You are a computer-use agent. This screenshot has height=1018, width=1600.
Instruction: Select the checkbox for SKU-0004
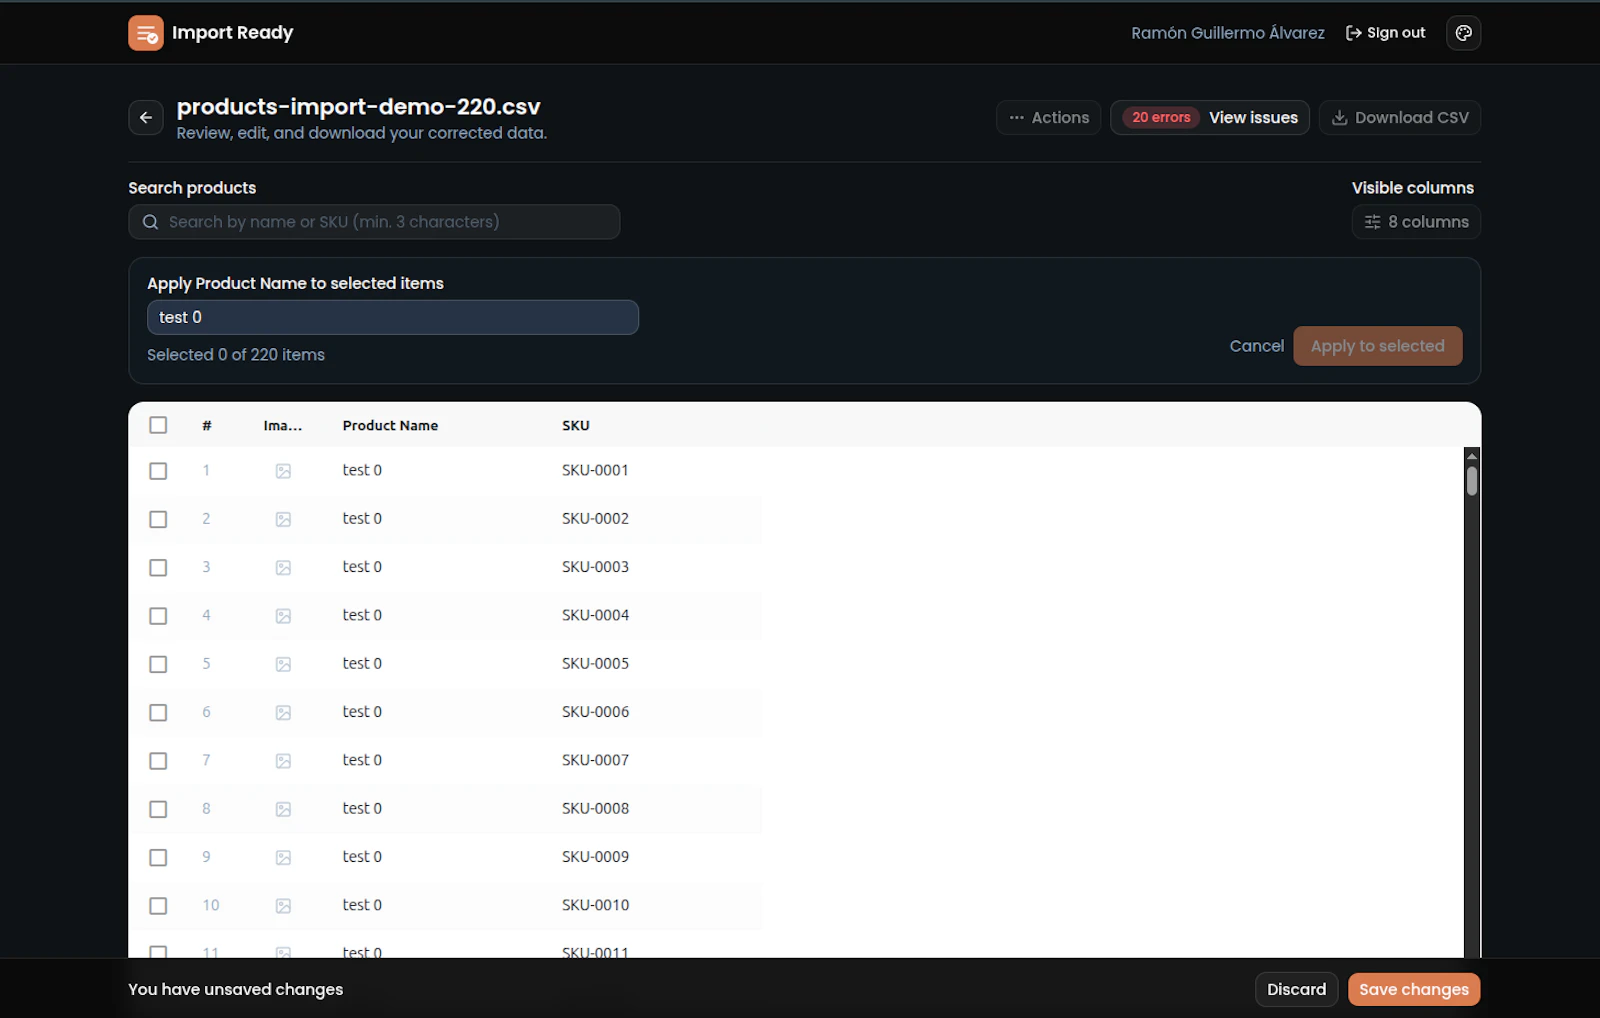click(x=158, y=616)
